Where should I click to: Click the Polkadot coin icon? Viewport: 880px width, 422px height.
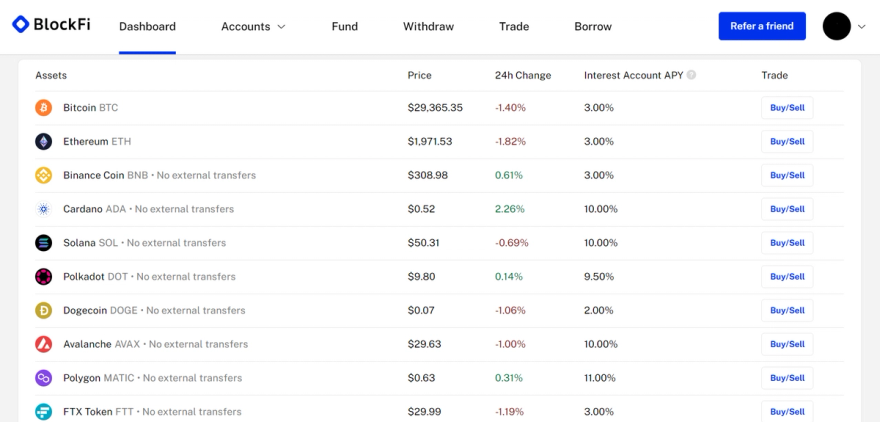pyautogui.click(x=44, y=277)
